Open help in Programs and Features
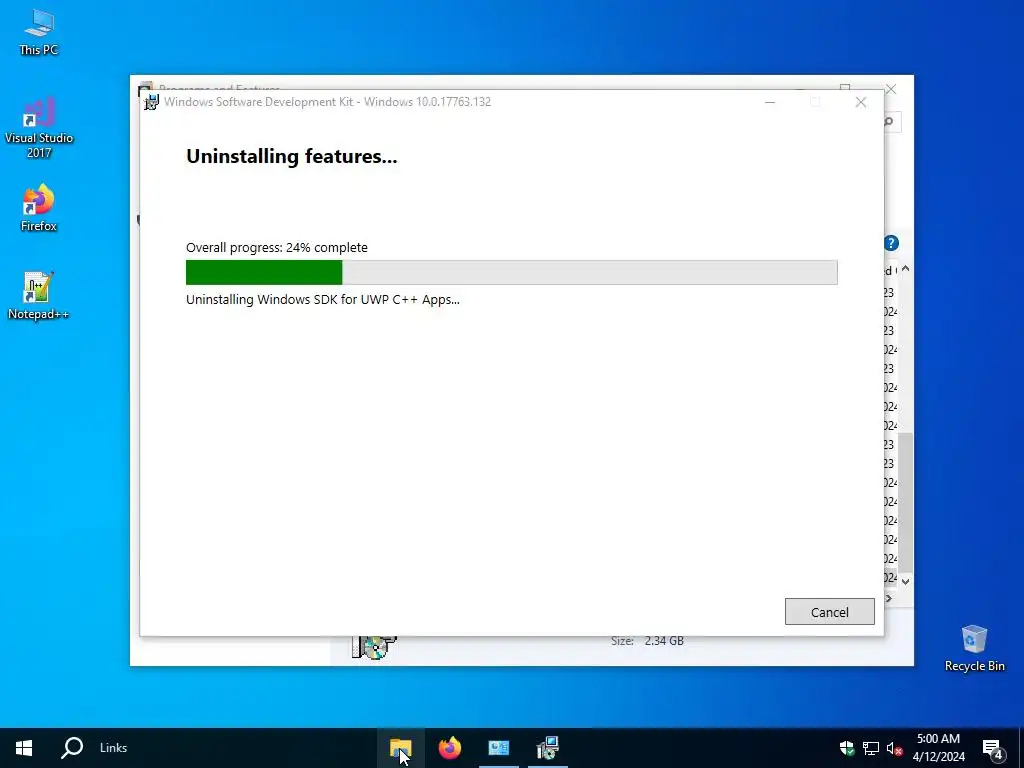The height and width of the screenshot is (768, 1024). [891, 244]
